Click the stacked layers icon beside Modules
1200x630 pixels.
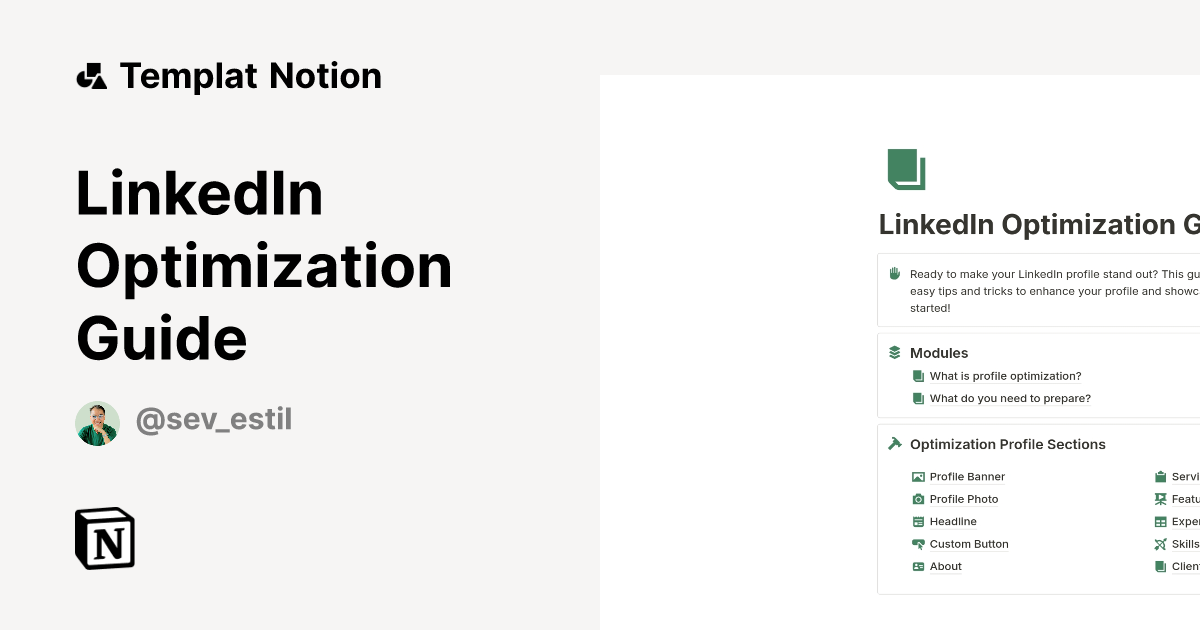tap(893, 352)
